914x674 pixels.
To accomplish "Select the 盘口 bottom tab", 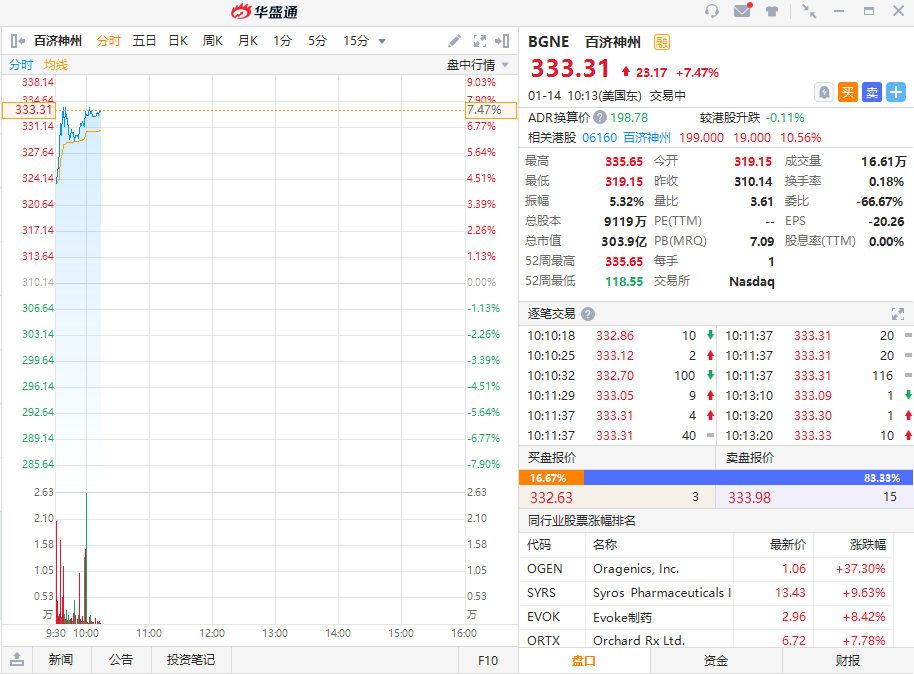I will pos(583,661).
